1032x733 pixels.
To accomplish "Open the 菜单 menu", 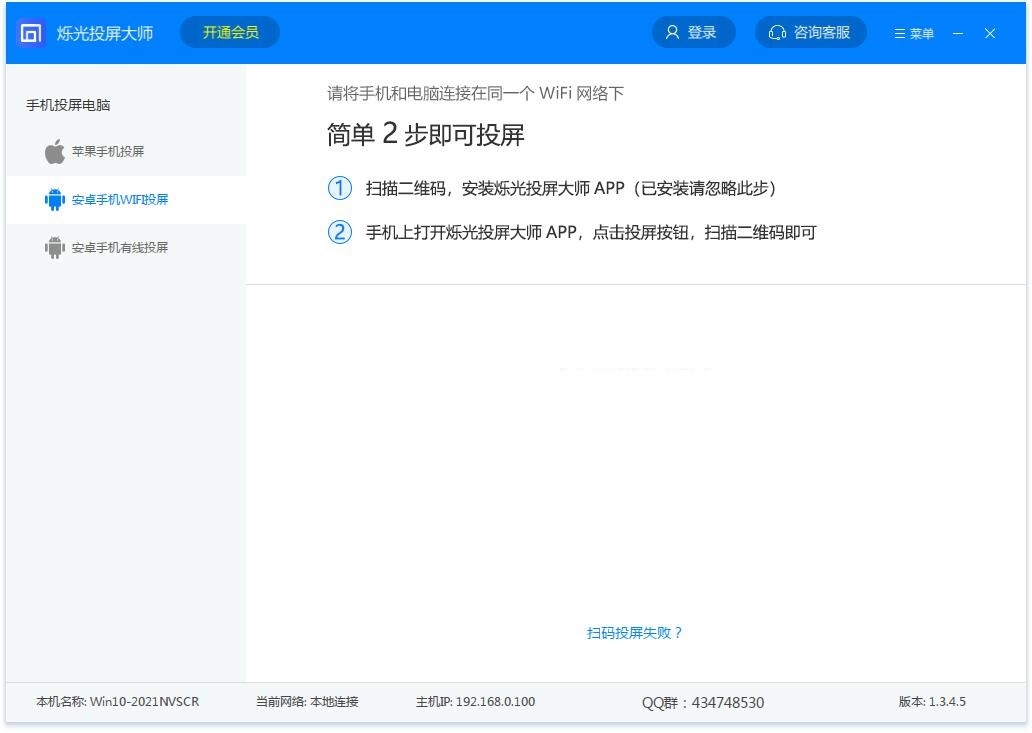I will point(914,34).
